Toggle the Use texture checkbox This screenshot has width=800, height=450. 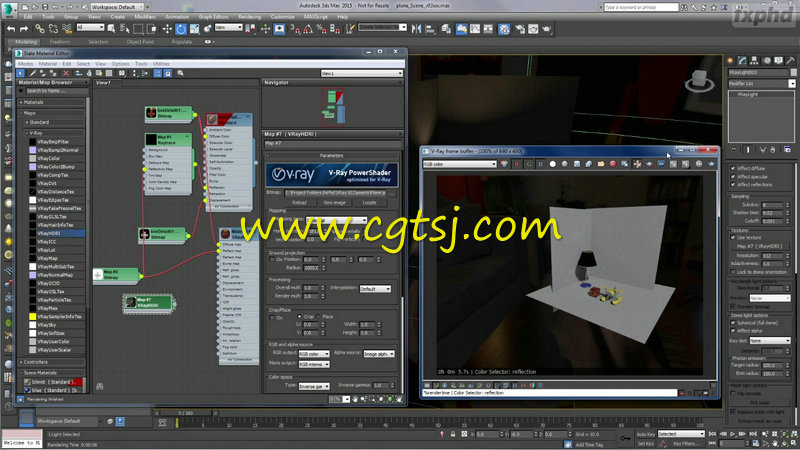click(x=733, y=237)
